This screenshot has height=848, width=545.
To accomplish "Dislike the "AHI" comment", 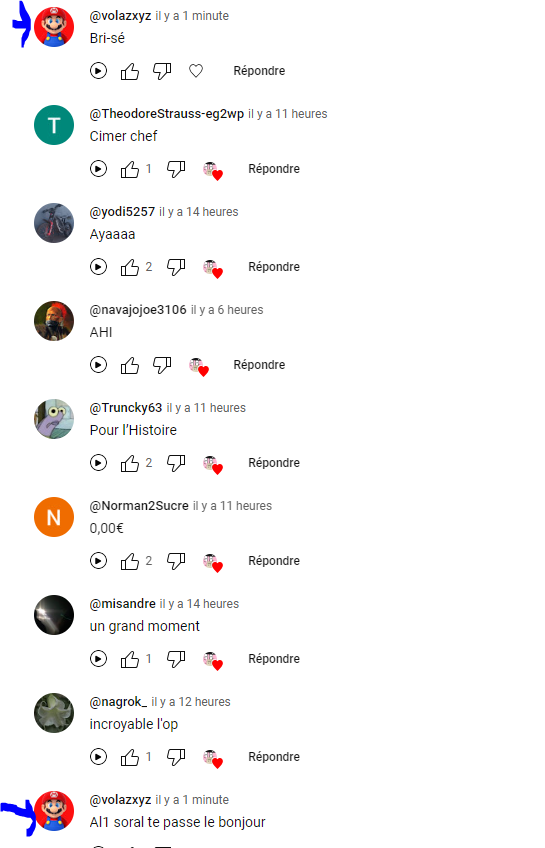I will [x=162, y=366].
